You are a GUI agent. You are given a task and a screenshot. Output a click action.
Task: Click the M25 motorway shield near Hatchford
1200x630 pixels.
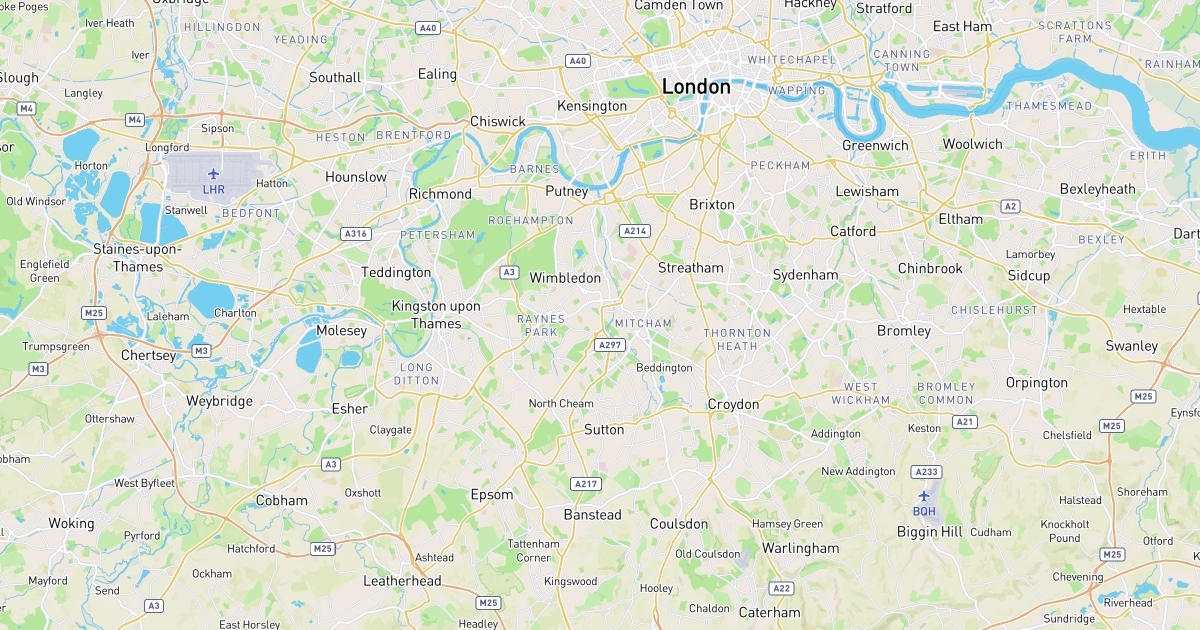(323, 548)
